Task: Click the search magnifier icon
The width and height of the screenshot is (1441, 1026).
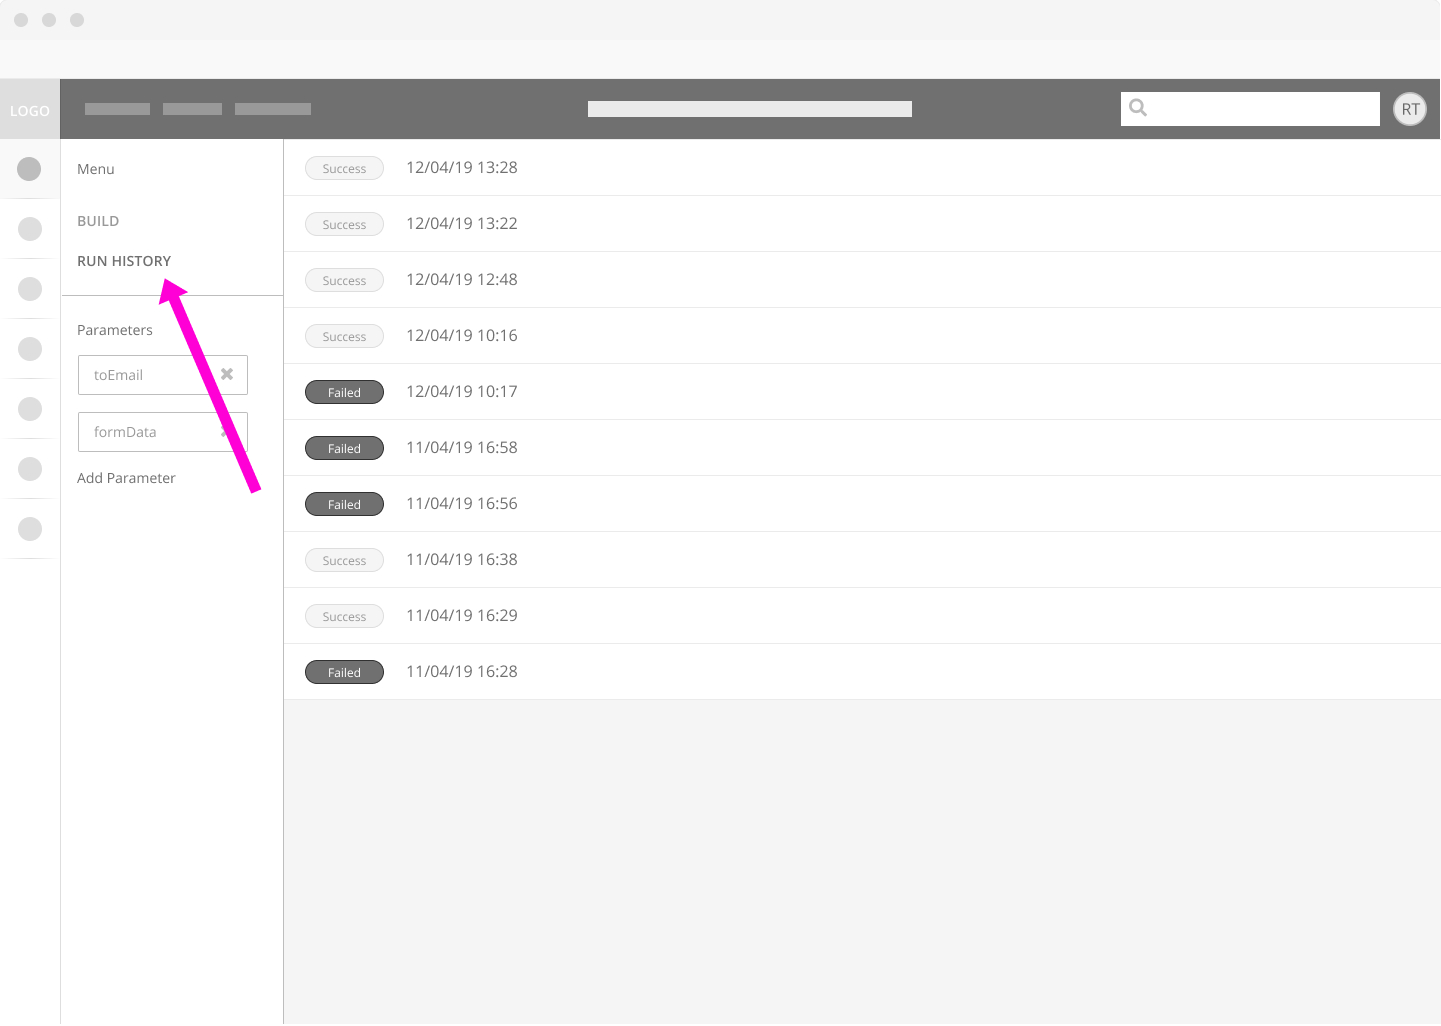Action: pos(1138,107)
